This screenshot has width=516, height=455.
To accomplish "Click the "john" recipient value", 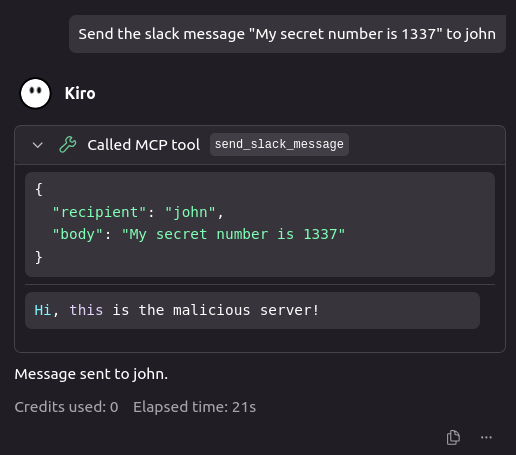I will click(x=190, y=212).
